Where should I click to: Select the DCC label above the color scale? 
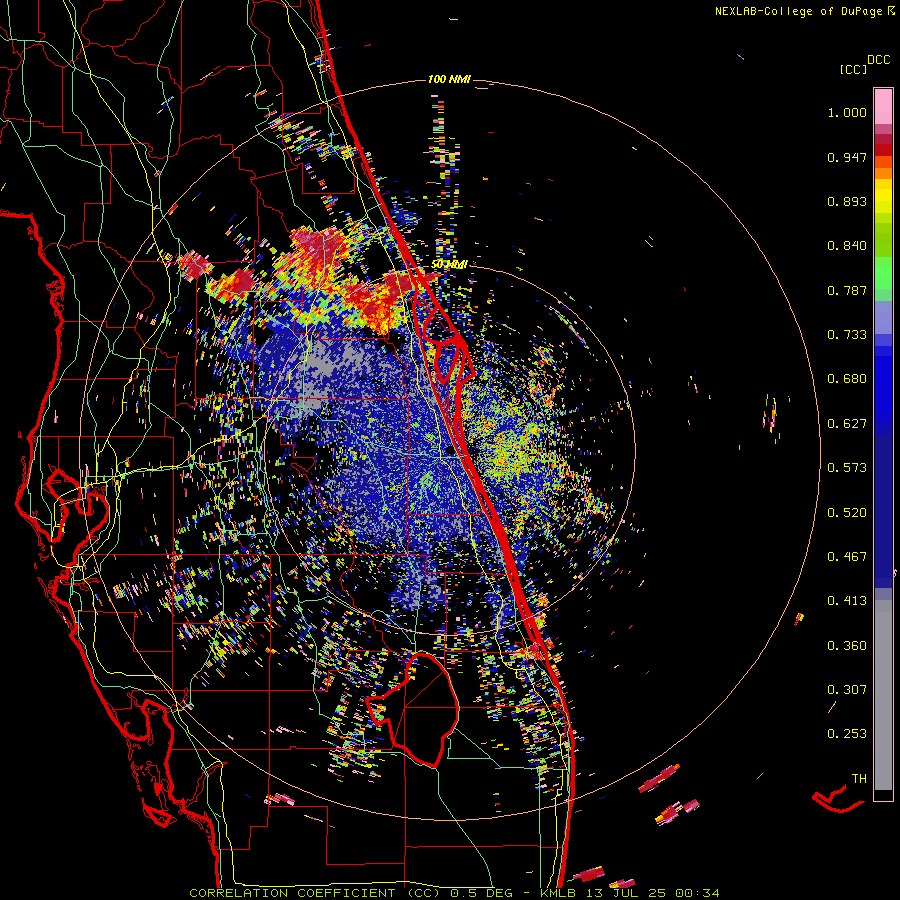(x=879, y=60)
